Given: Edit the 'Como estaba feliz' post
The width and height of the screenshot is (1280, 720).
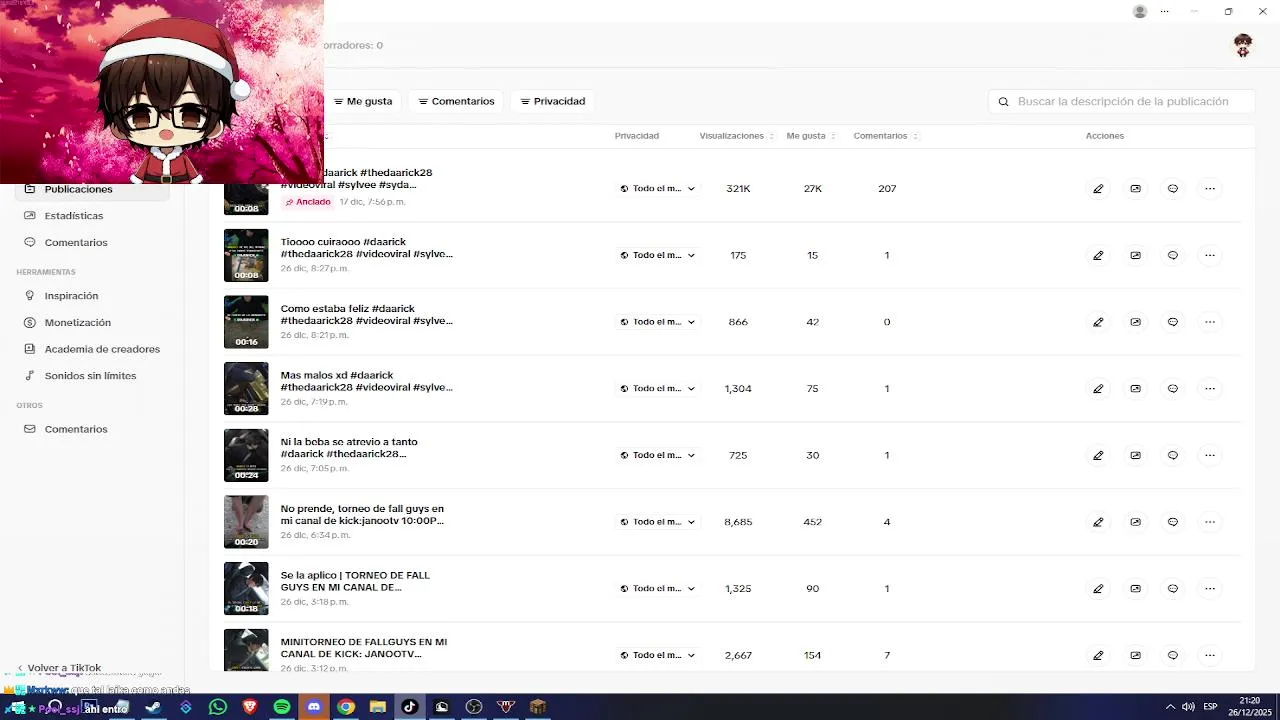Looking at the screenshot, I should point(1098,322).
